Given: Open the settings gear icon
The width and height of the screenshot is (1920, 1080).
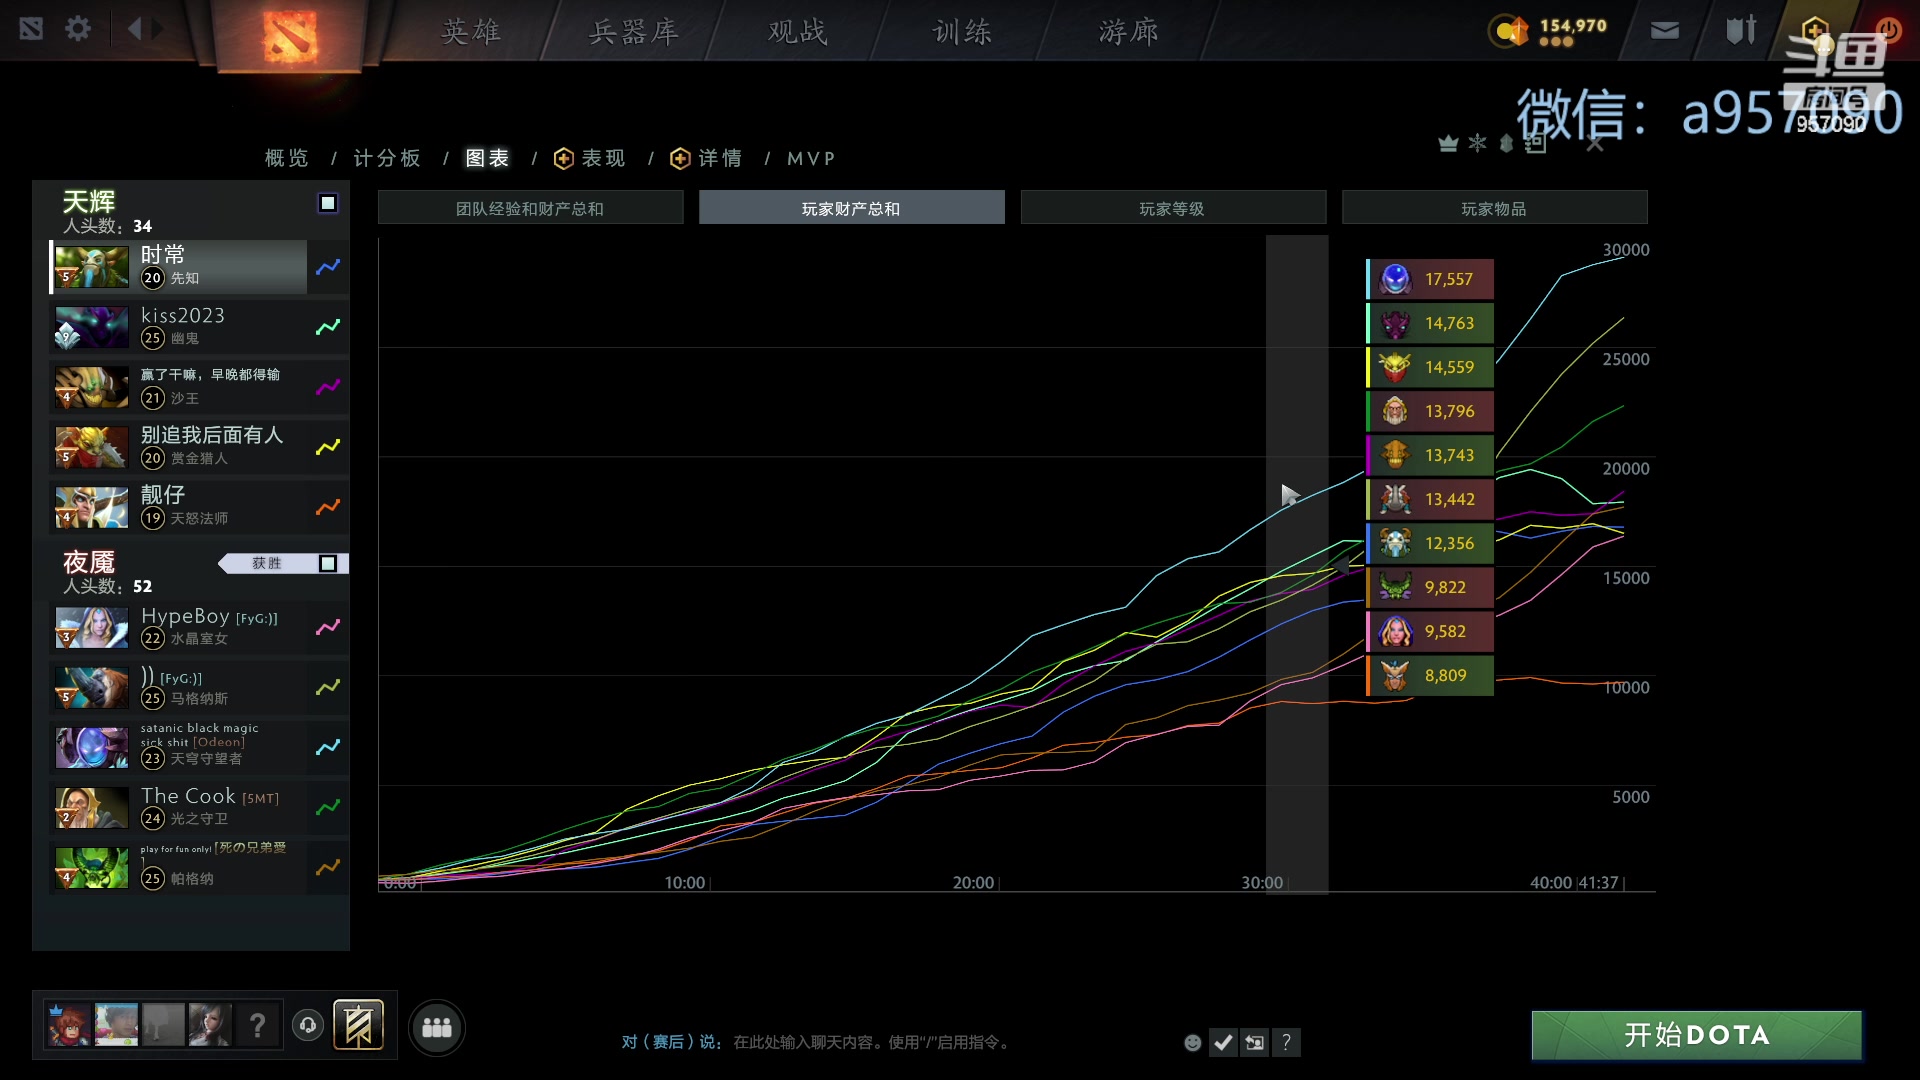Looking at the screenshot, I should 78,29.
